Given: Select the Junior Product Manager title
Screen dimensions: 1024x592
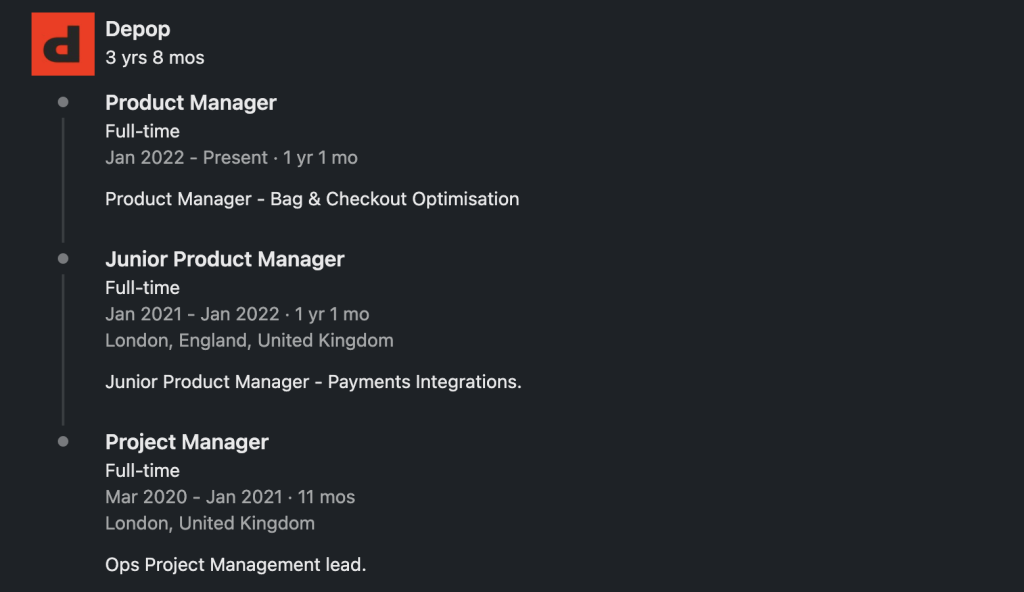Looking at the screenshot, I should 225,259.
